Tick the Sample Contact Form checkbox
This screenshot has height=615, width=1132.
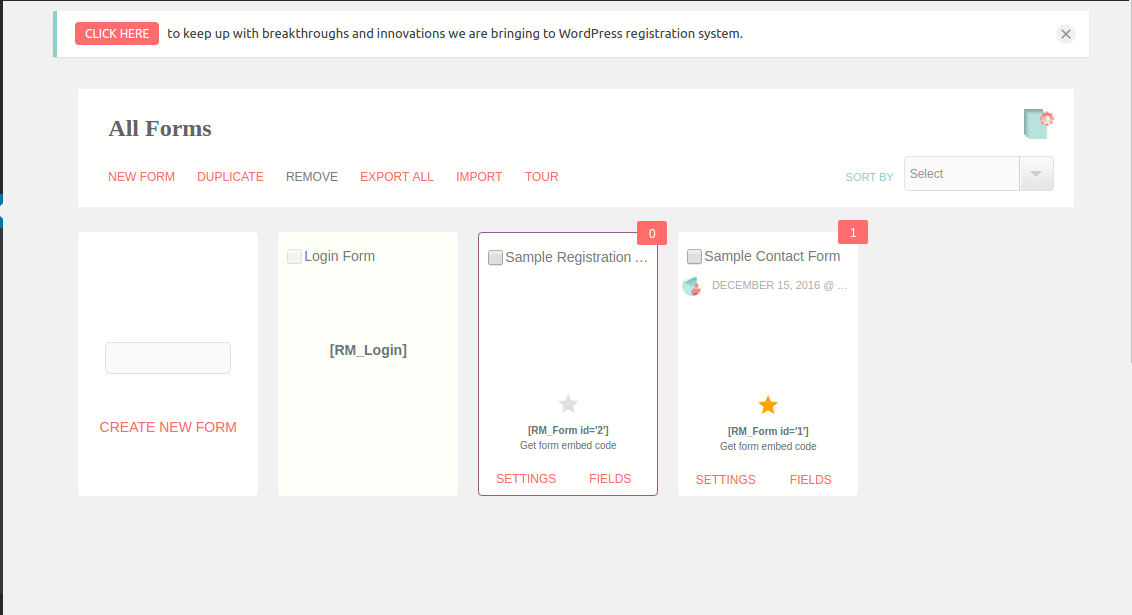click(x=694, y=256)
